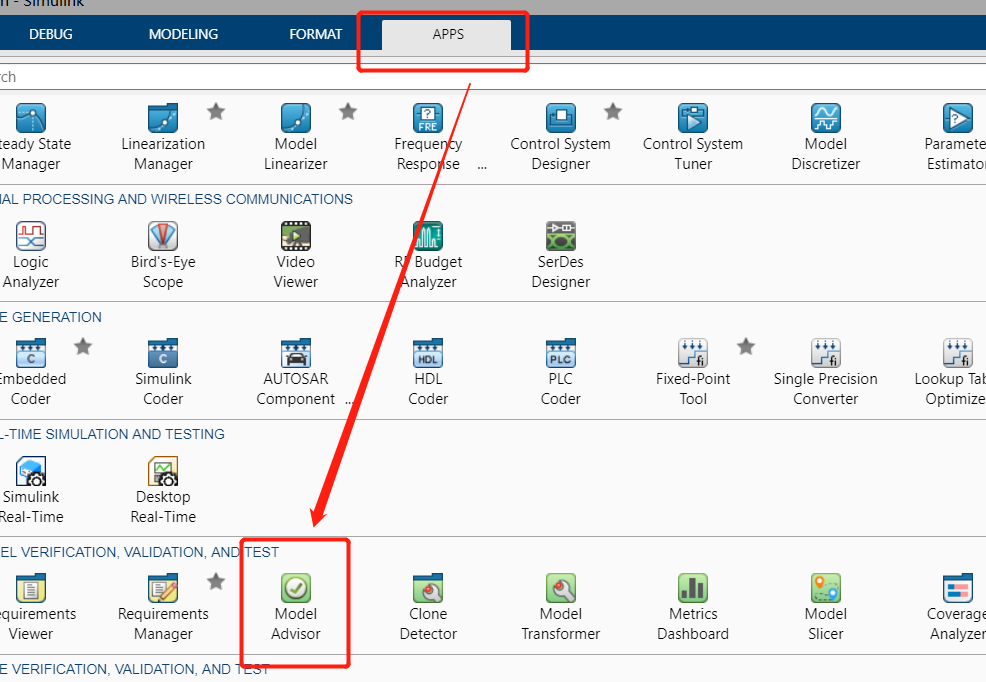
Task: Launch the Clone Detector app
Action: tap(428, 607)
